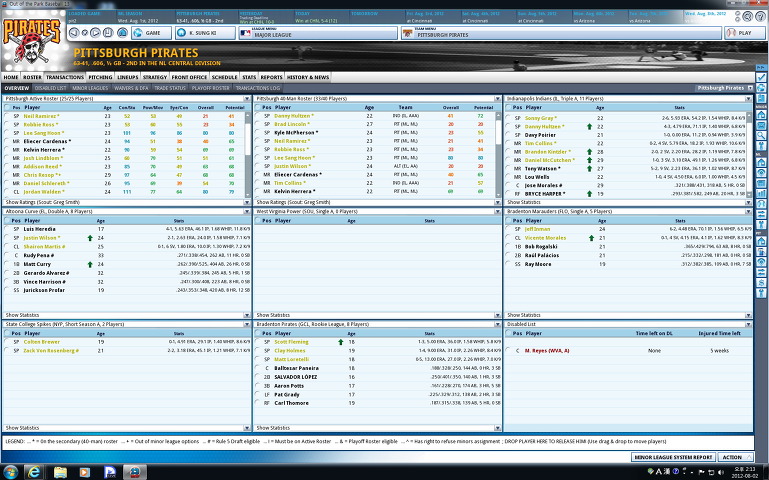
Task: Open the media player icon in the taskbar
Action: (85, 472)
